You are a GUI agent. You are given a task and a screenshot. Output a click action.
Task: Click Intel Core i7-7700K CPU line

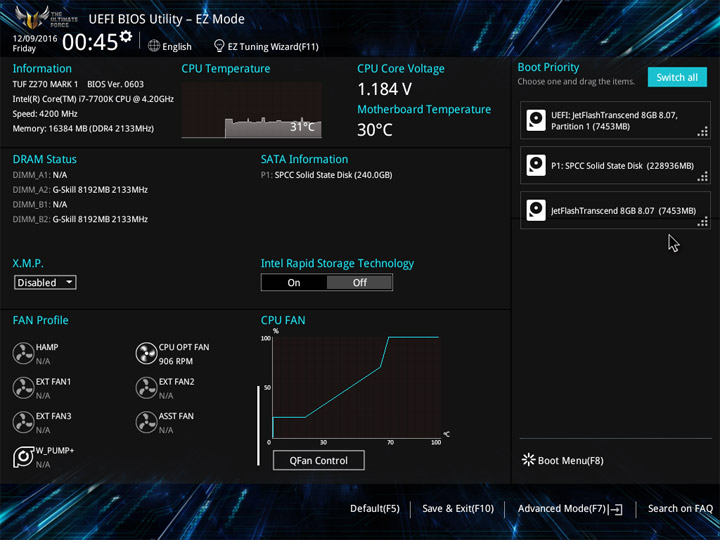click(x=93, y=99)
